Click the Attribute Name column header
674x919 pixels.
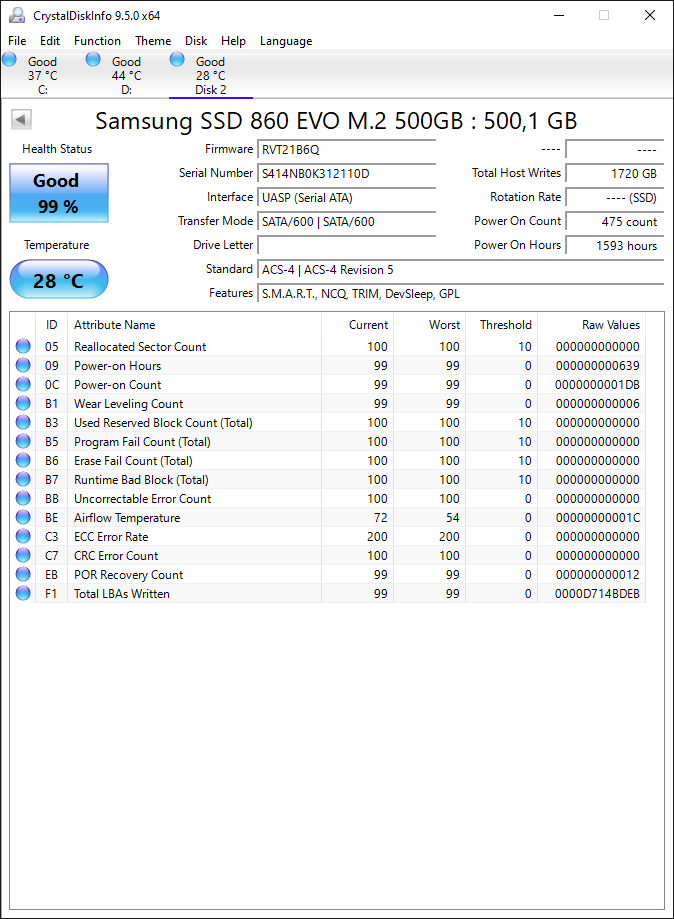[194, 325]
